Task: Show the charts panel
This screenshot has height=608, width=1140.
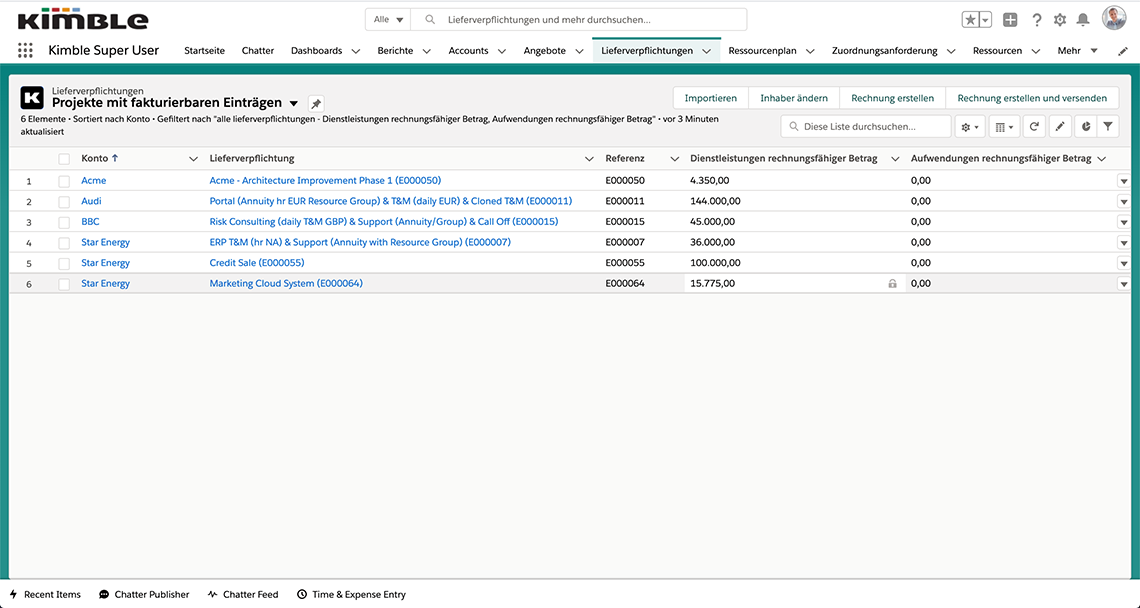Action: 1085,127
